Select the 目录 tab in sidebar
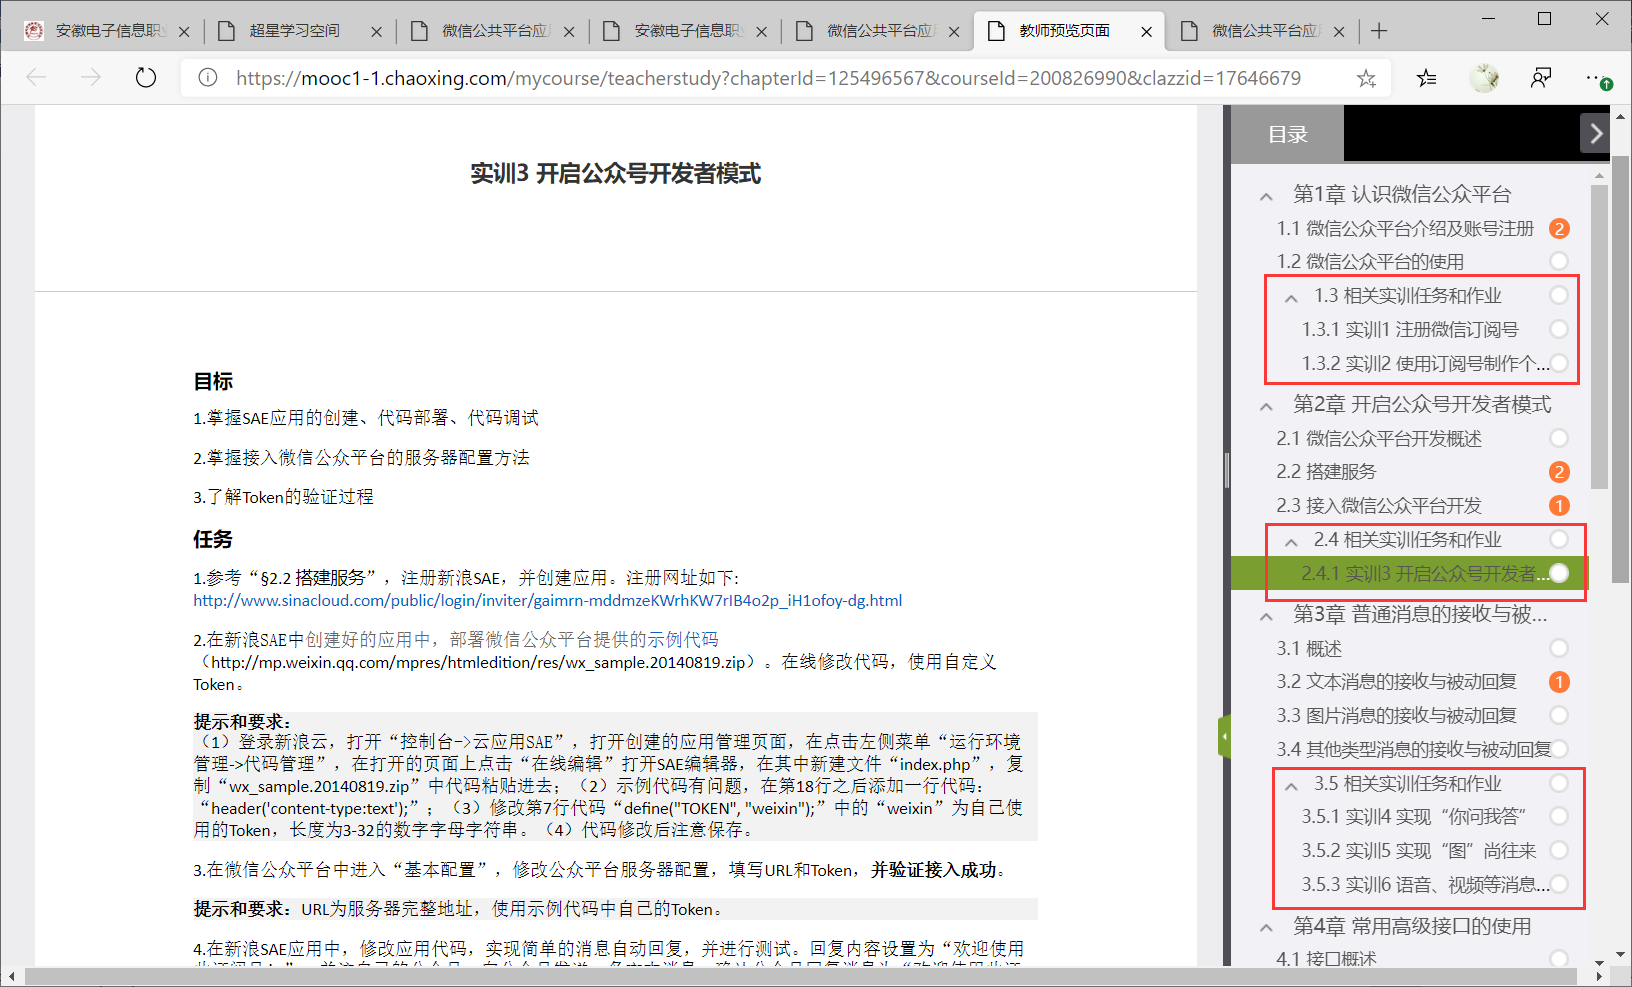This screenshot has width=1632, height=987. 1287,135
